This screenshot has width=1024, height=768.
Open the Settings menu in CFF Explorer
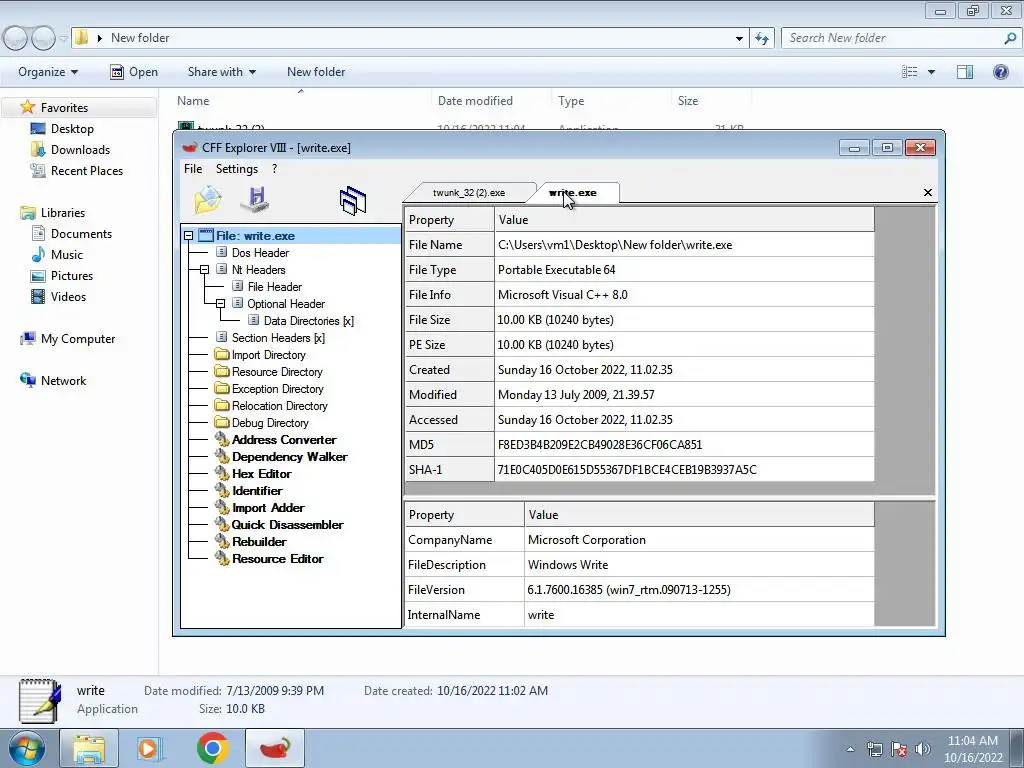(236, 169)
